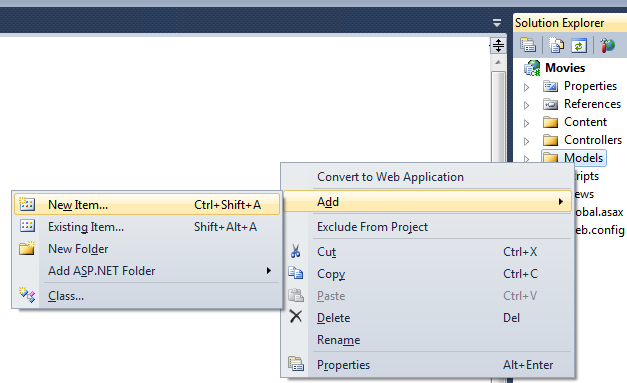The height and width of the screenshot is (383, 627).
Task: Click the Show All Files toolbar icon
Action: click(x=556, y=45)
